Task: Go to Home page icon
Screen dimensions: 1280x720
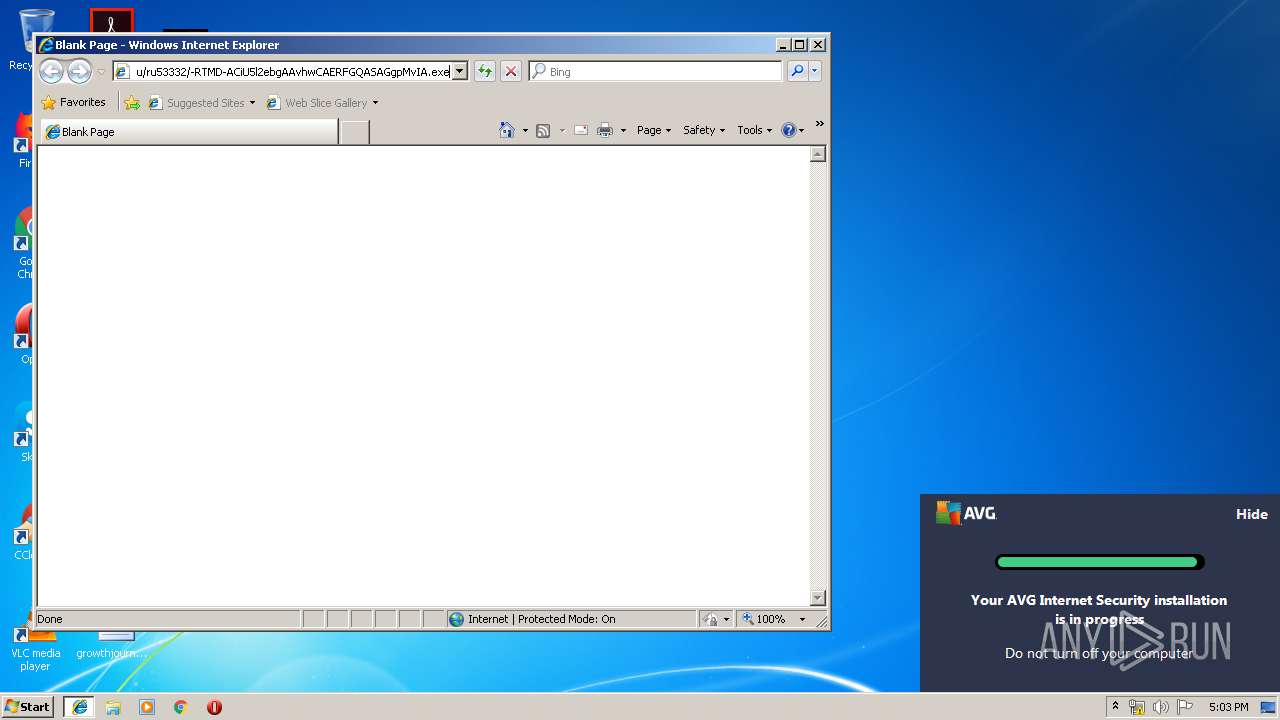Action: [507, 130]
